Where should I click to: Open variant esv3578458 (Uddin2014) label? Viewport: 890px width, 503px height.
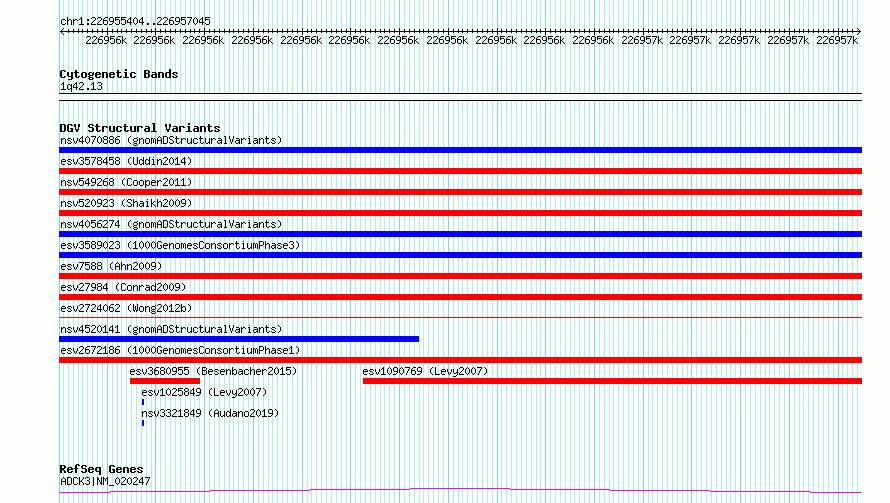126,161
